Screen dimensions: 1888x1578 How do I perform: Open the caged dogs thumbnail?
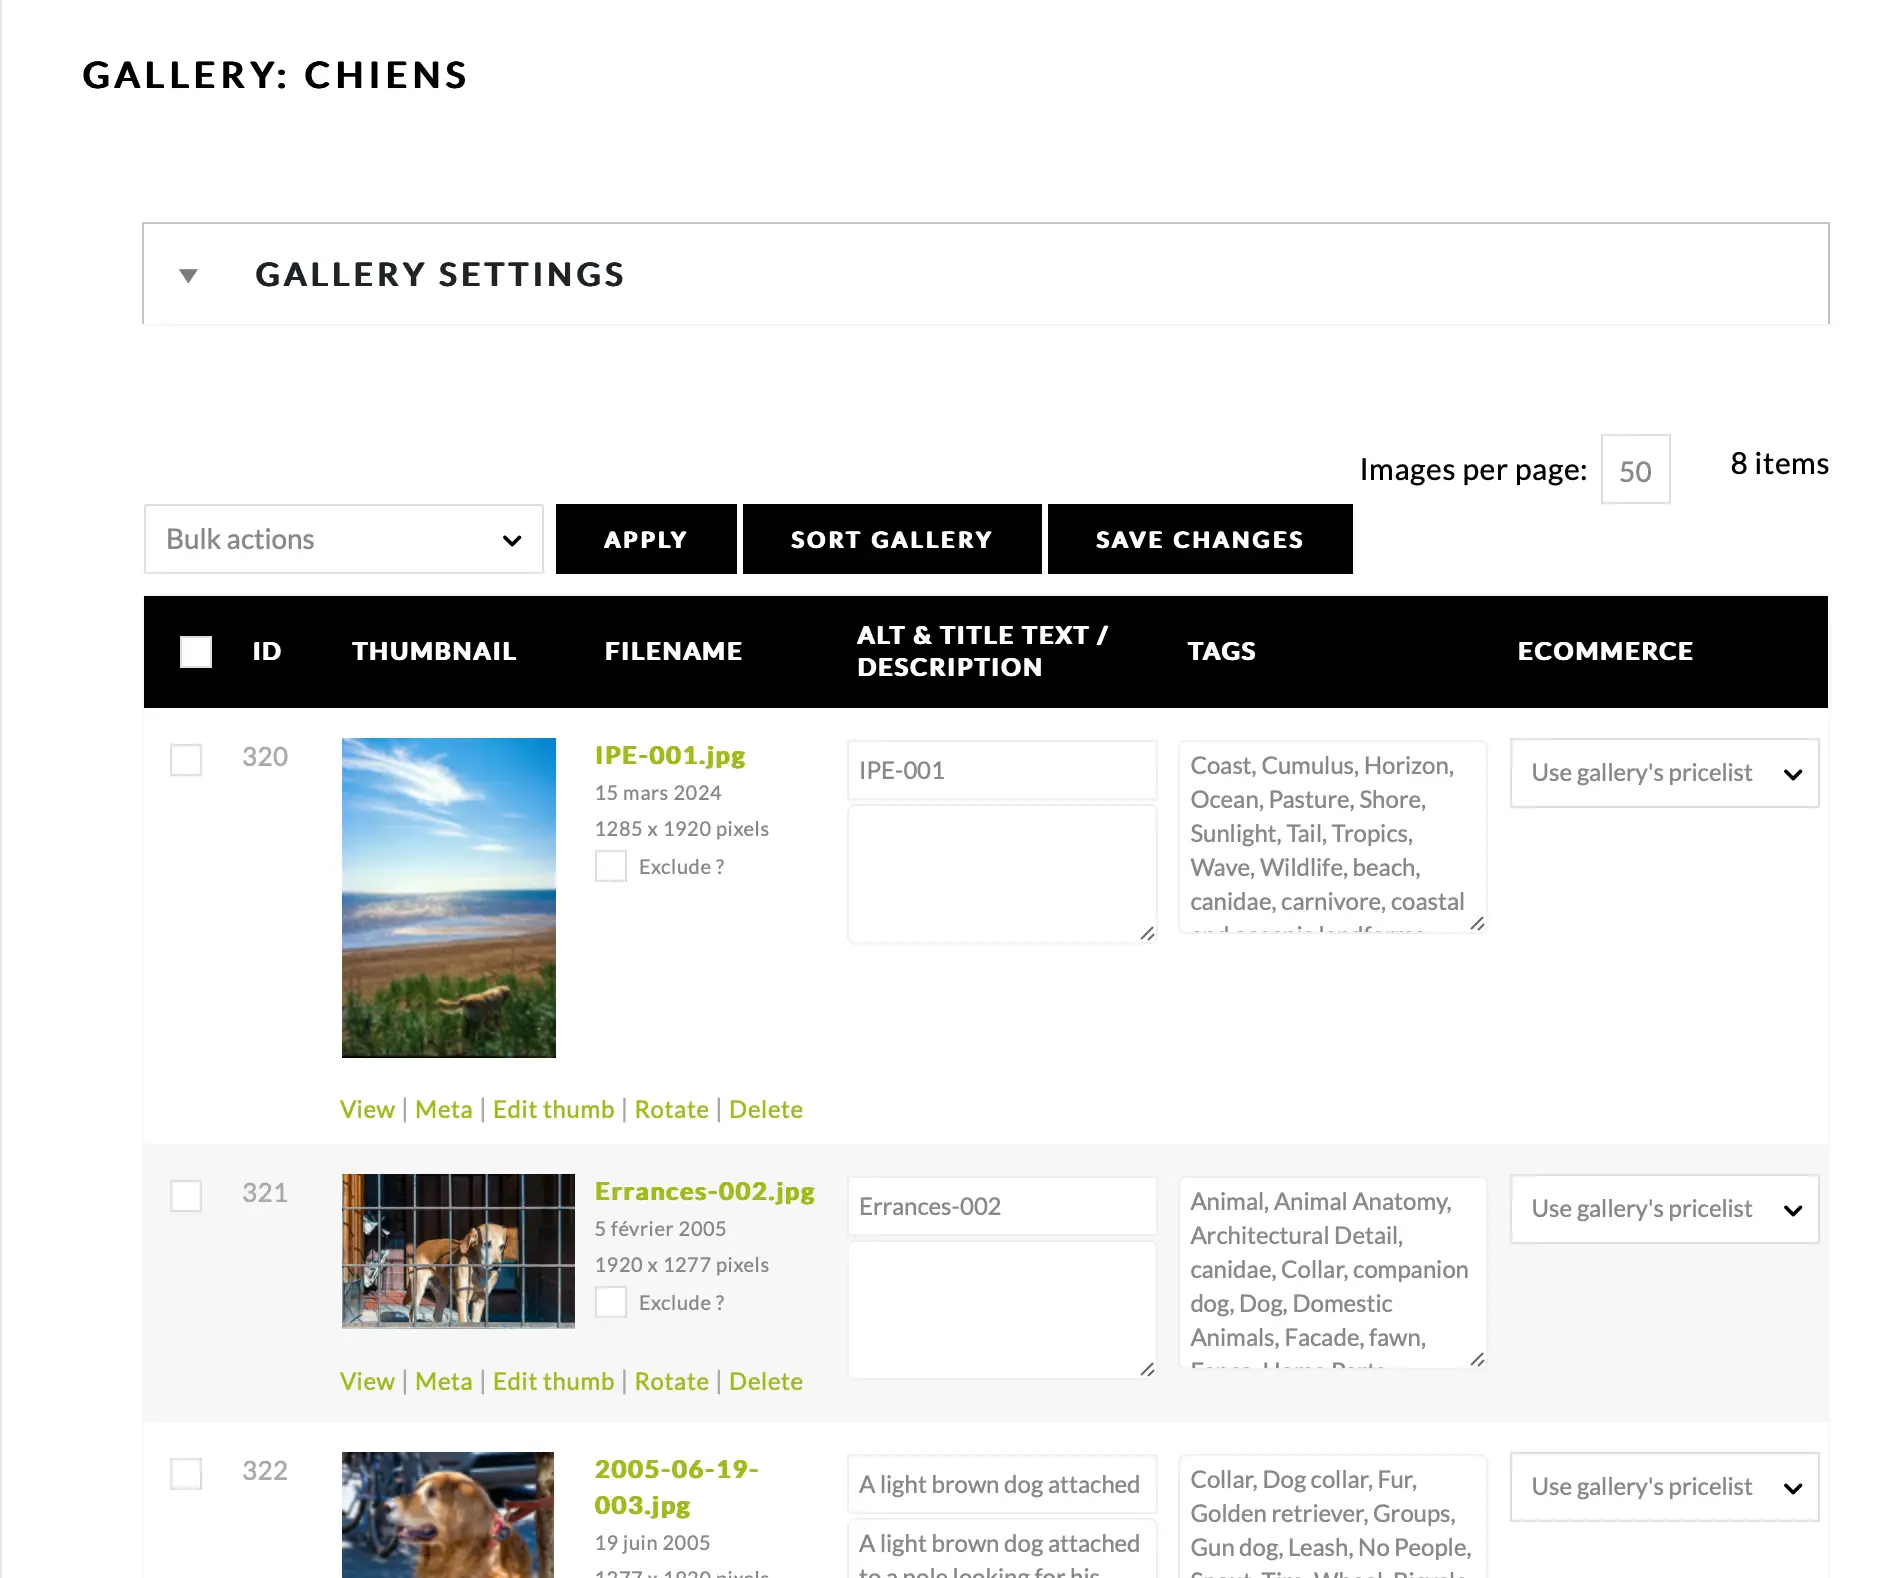458,1250
